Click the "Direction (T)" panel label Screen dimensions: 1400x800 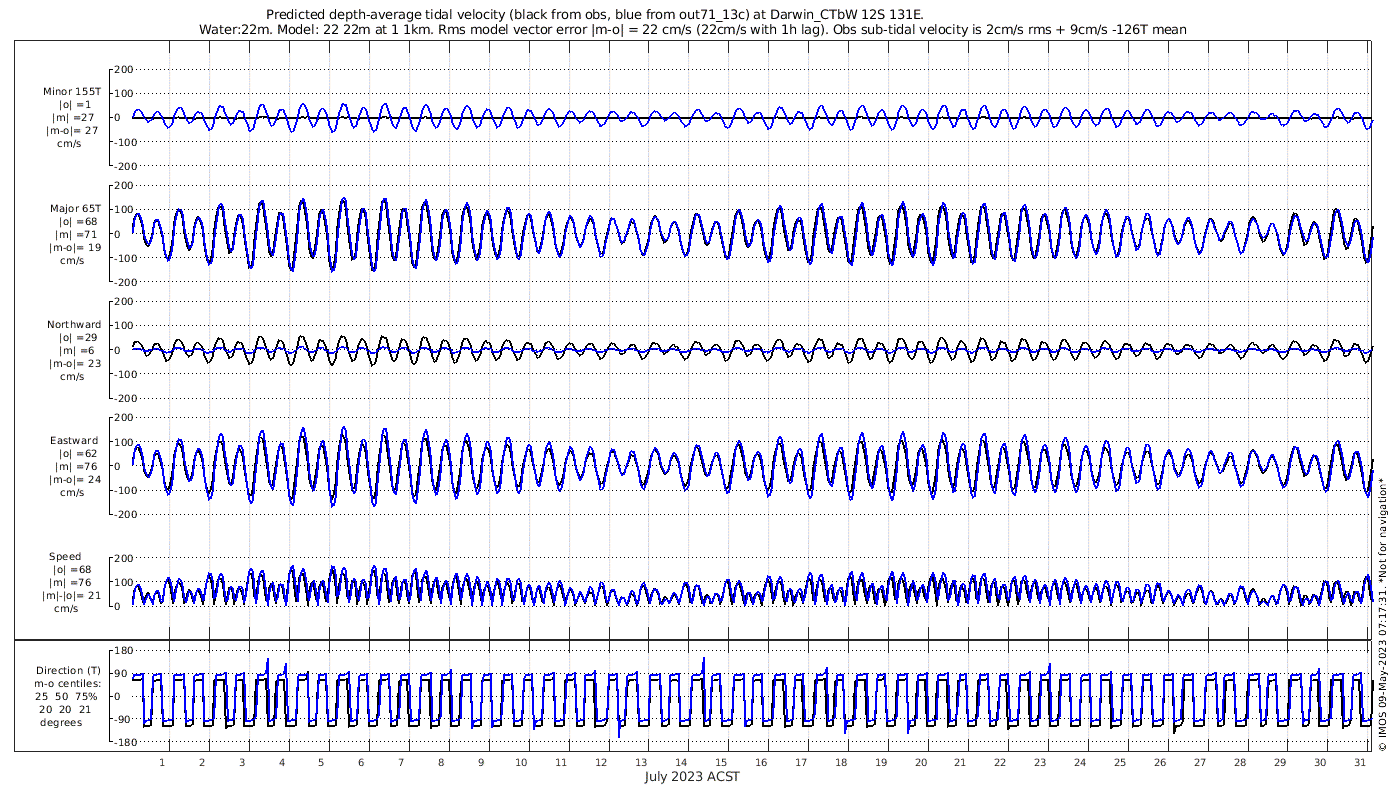click(68, 670)
